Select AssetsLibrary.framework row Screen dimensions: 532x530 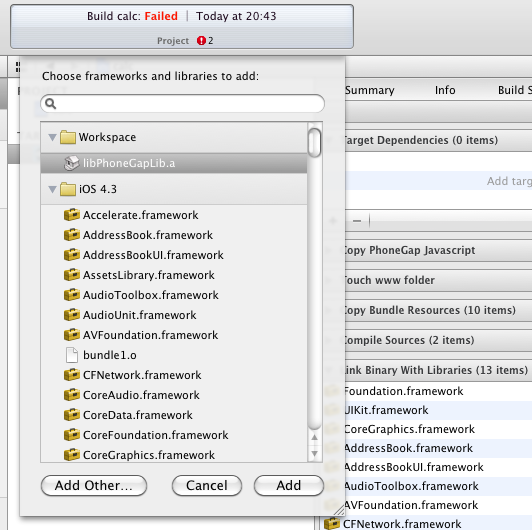[174, 275]
